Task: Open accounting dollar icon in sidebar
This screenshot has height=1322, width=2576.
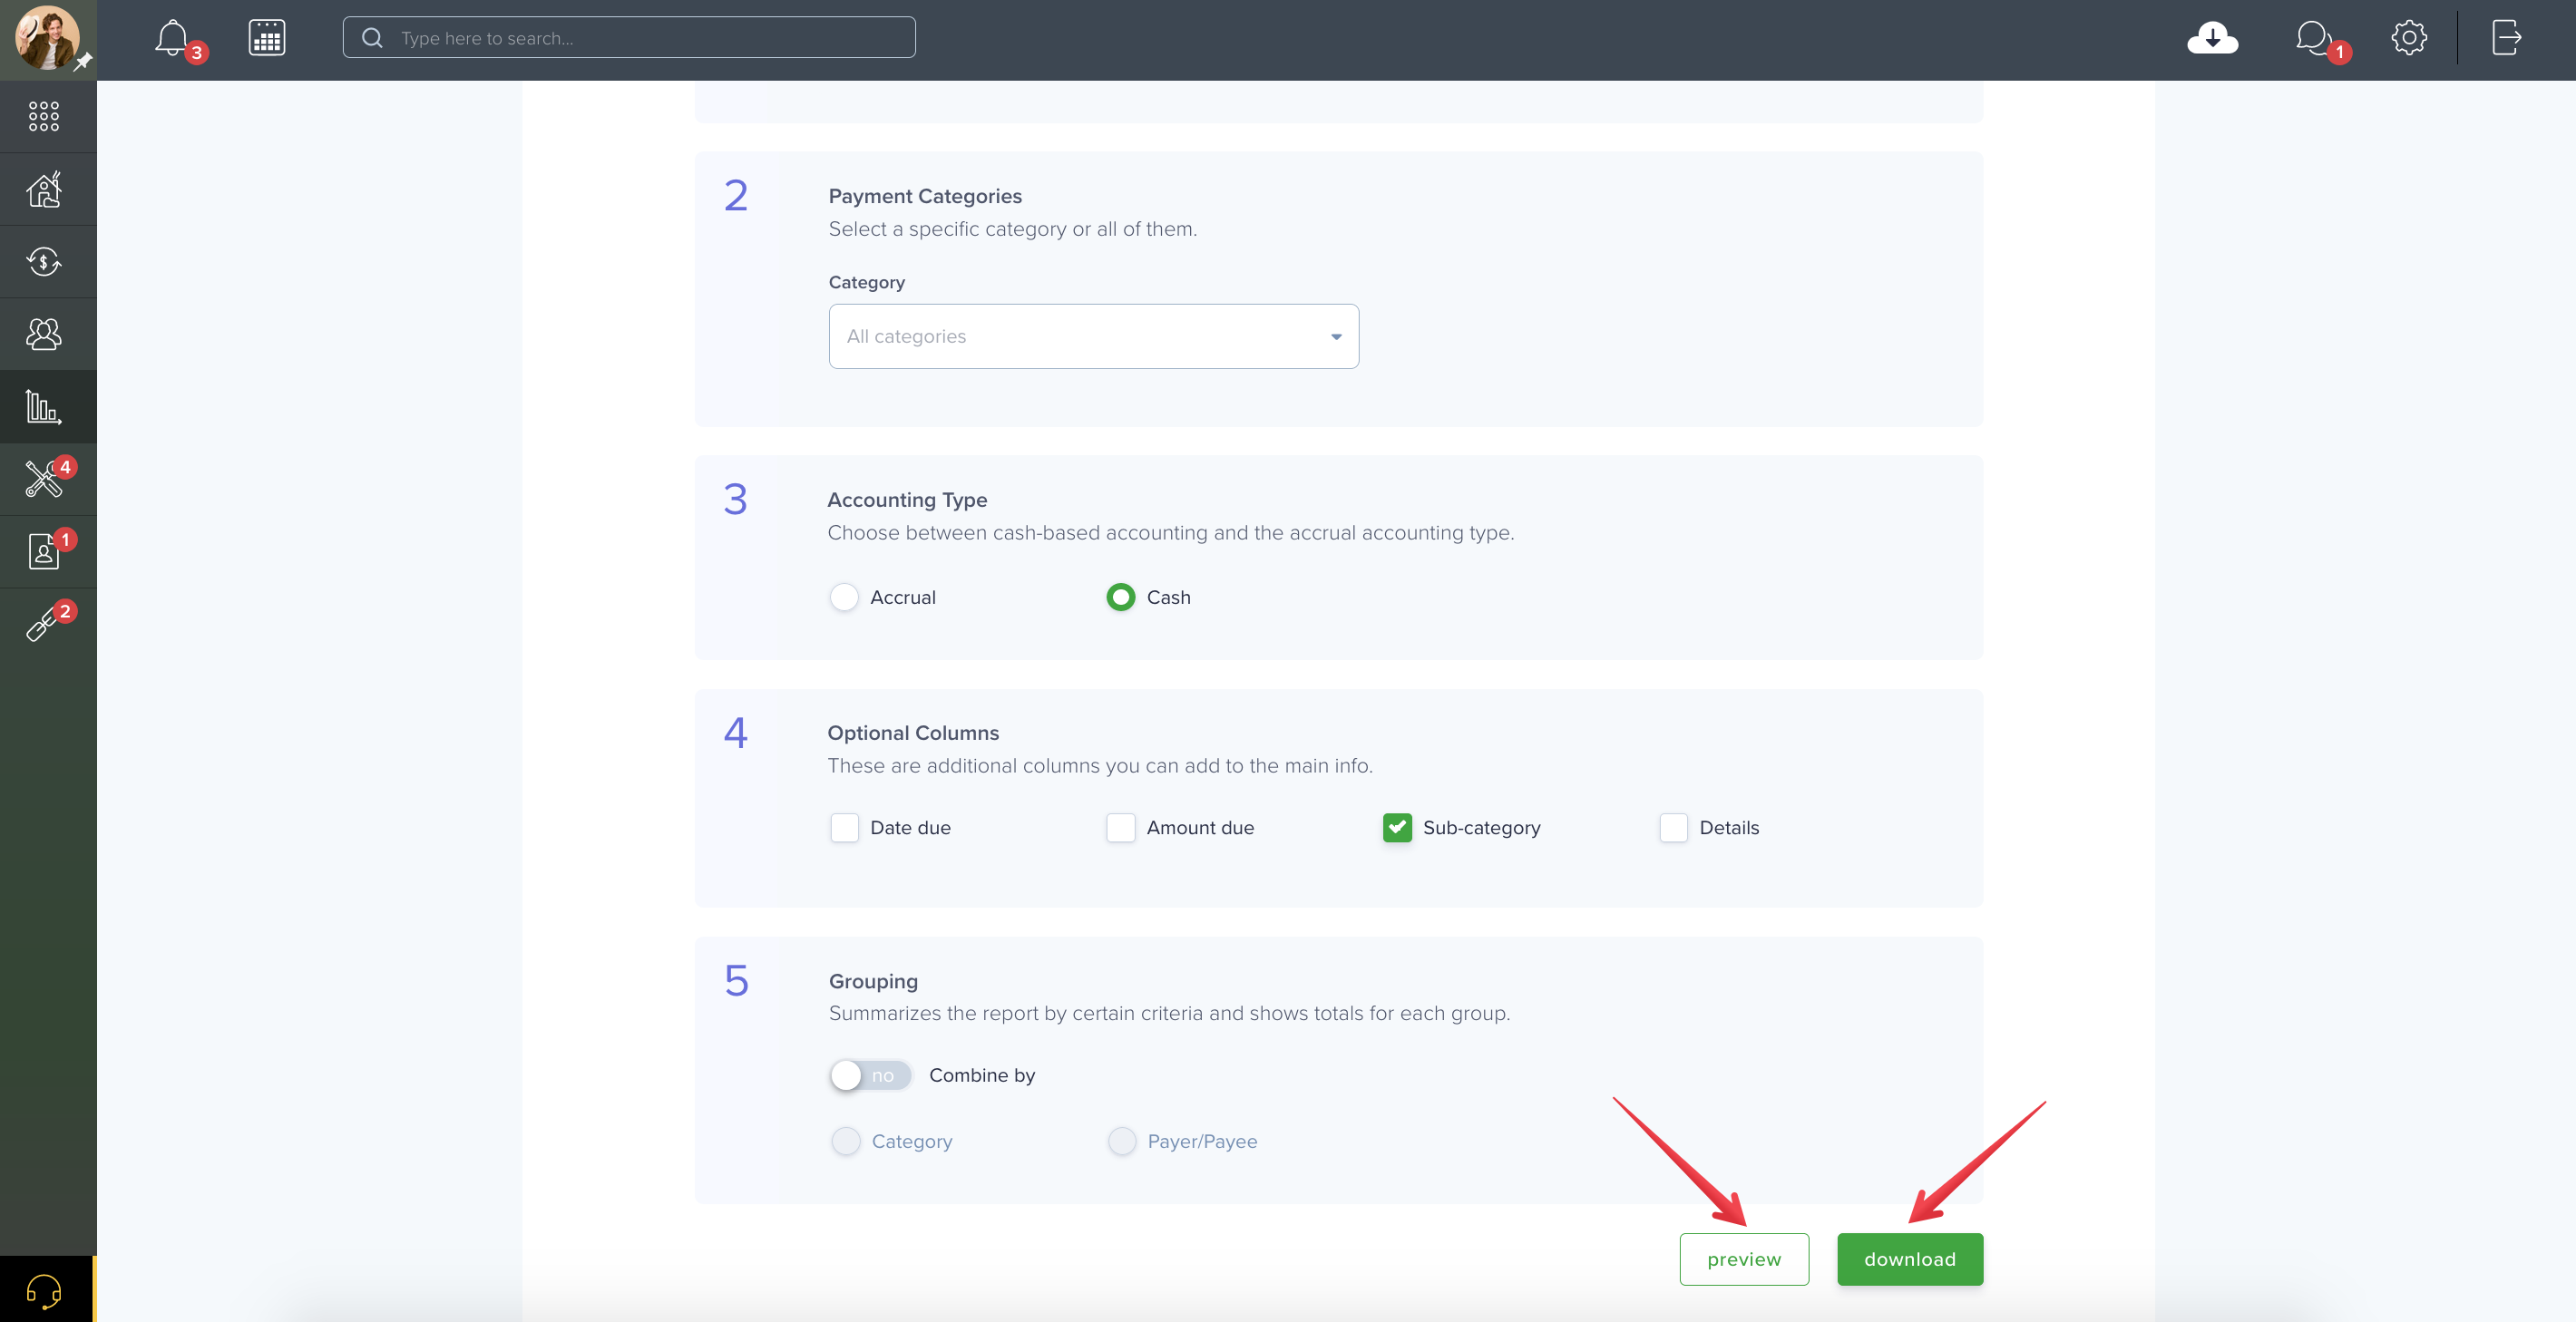Action: [x=44, y=262]
